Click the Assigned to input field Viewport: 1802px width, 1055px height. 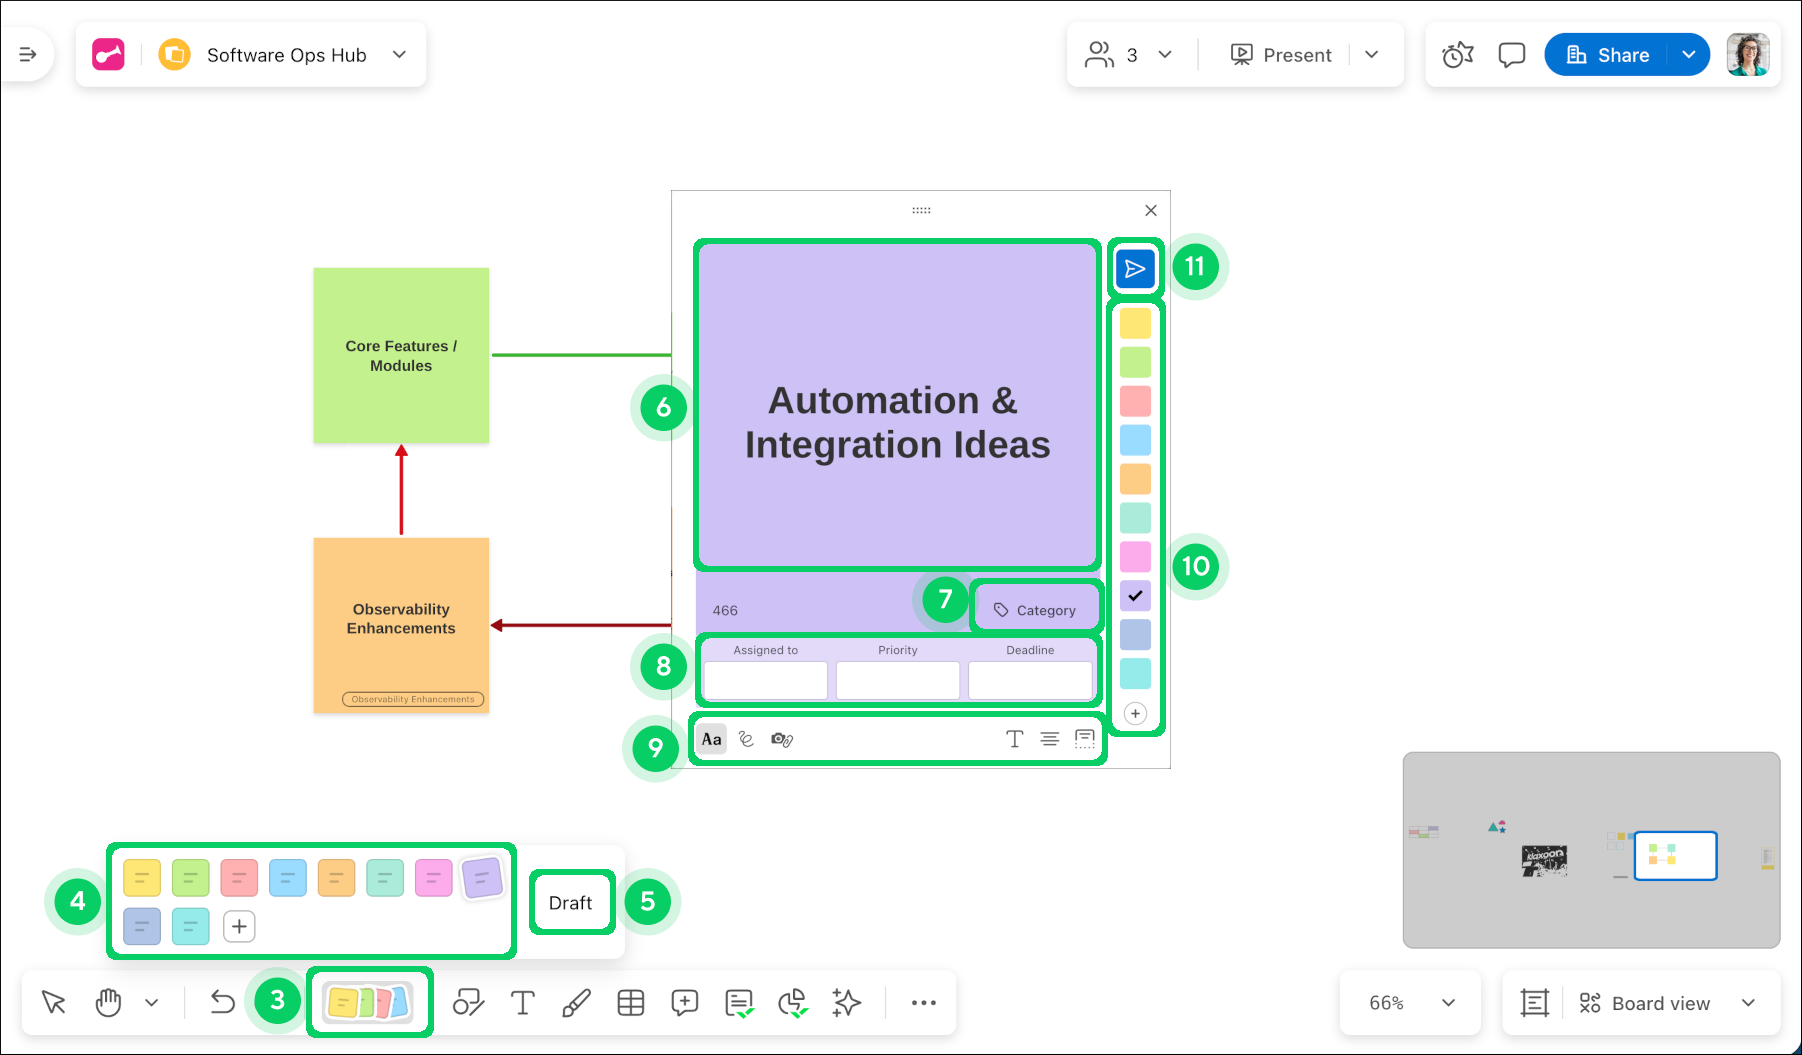765,681
